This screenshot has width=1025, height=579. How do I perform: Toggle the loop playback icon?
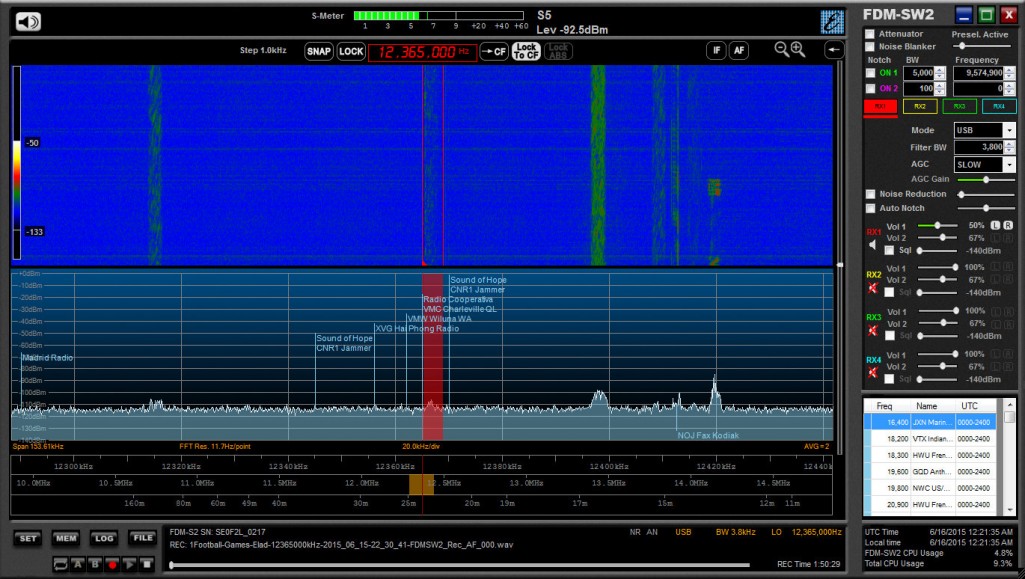coord(60,564)
